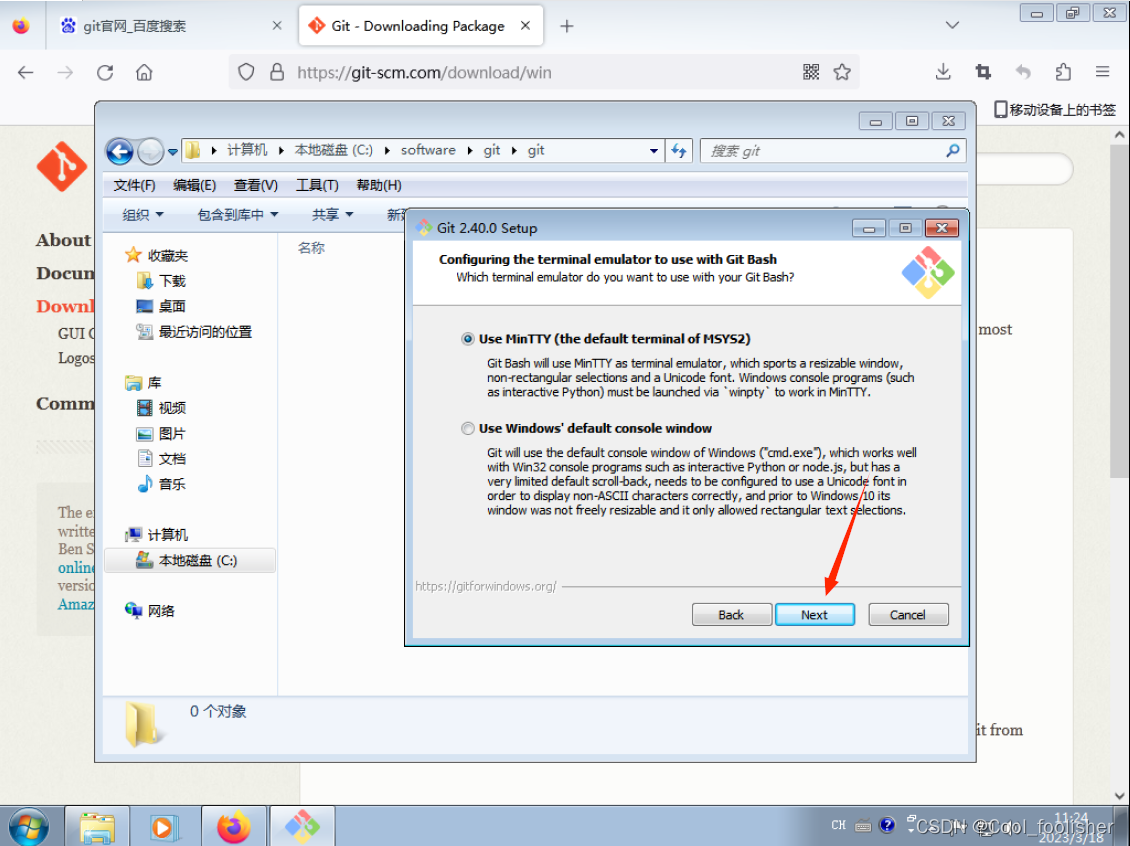1130x846 pixels.
Task: Go Back in Git Setup wizard
Action: pyautogui.click(x=731, y=615)
